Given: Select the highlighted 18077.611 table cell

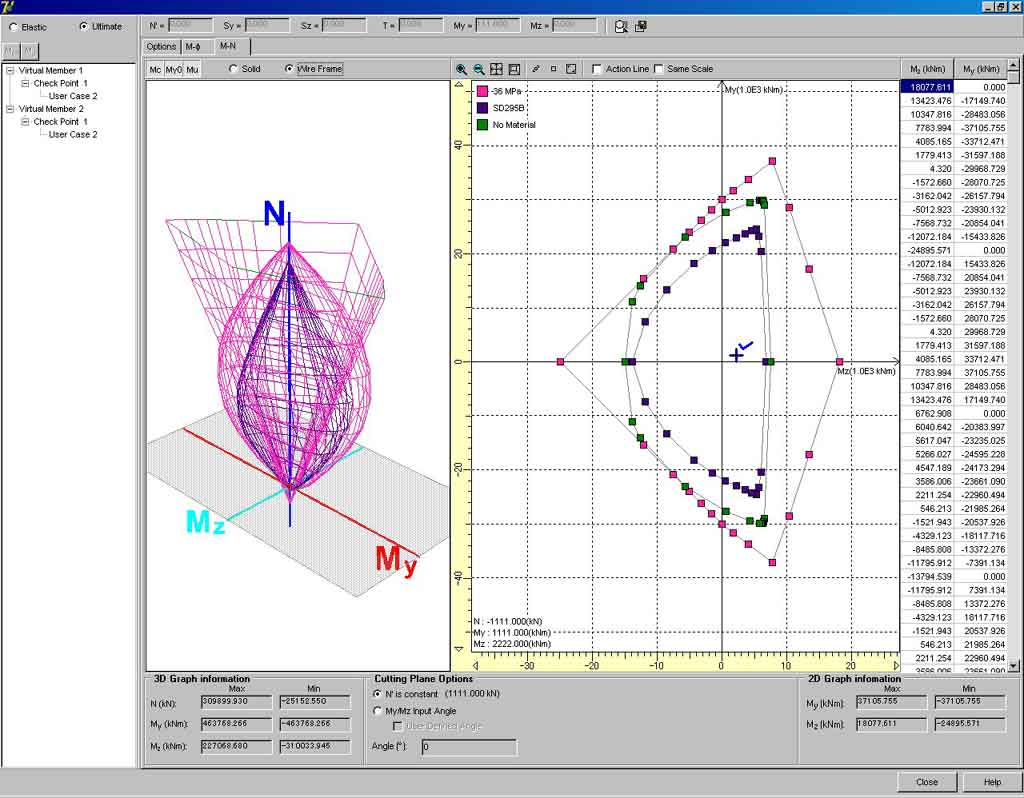Looking at the screenshot, I should point(927,87).
